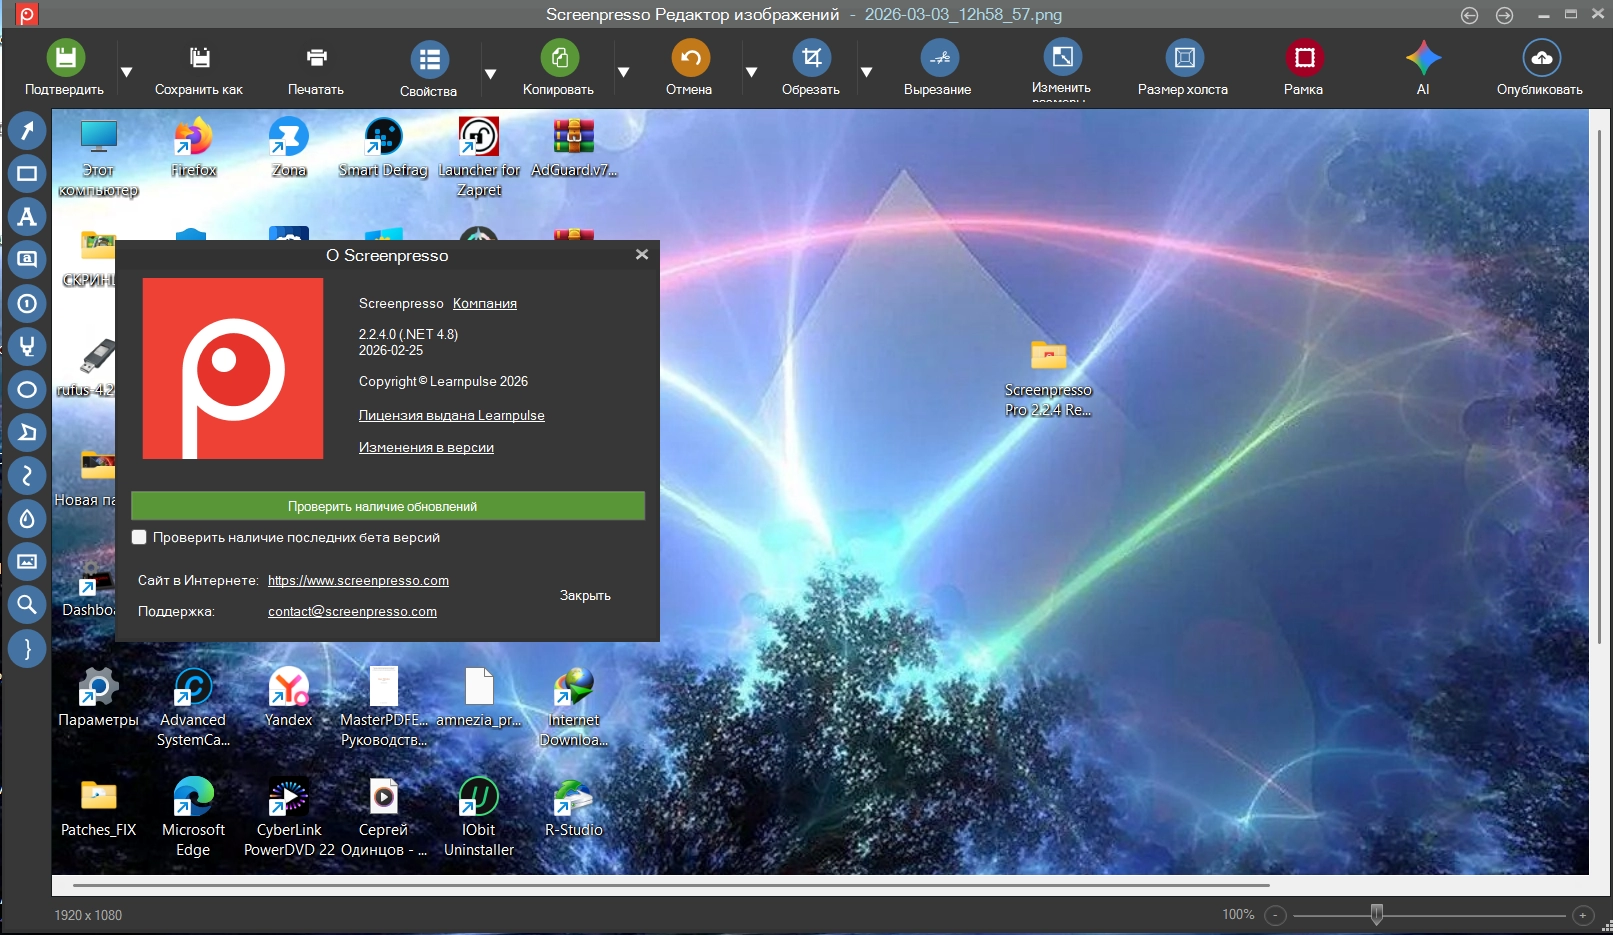Click the 100% zoom value

1238,914
